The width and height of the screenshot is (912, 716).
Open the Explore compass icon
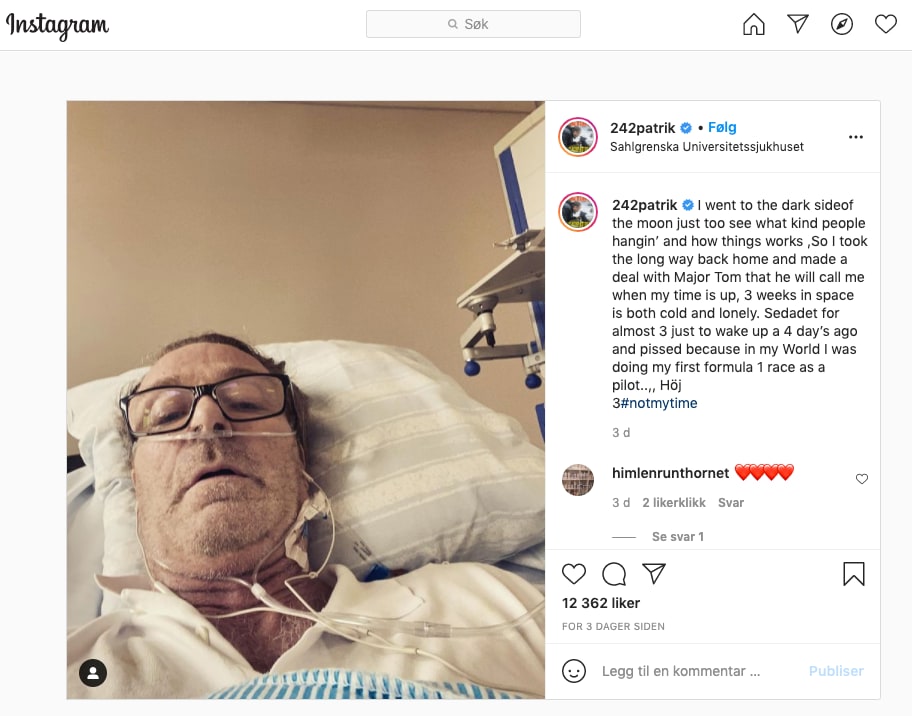(x=842, y=24)
